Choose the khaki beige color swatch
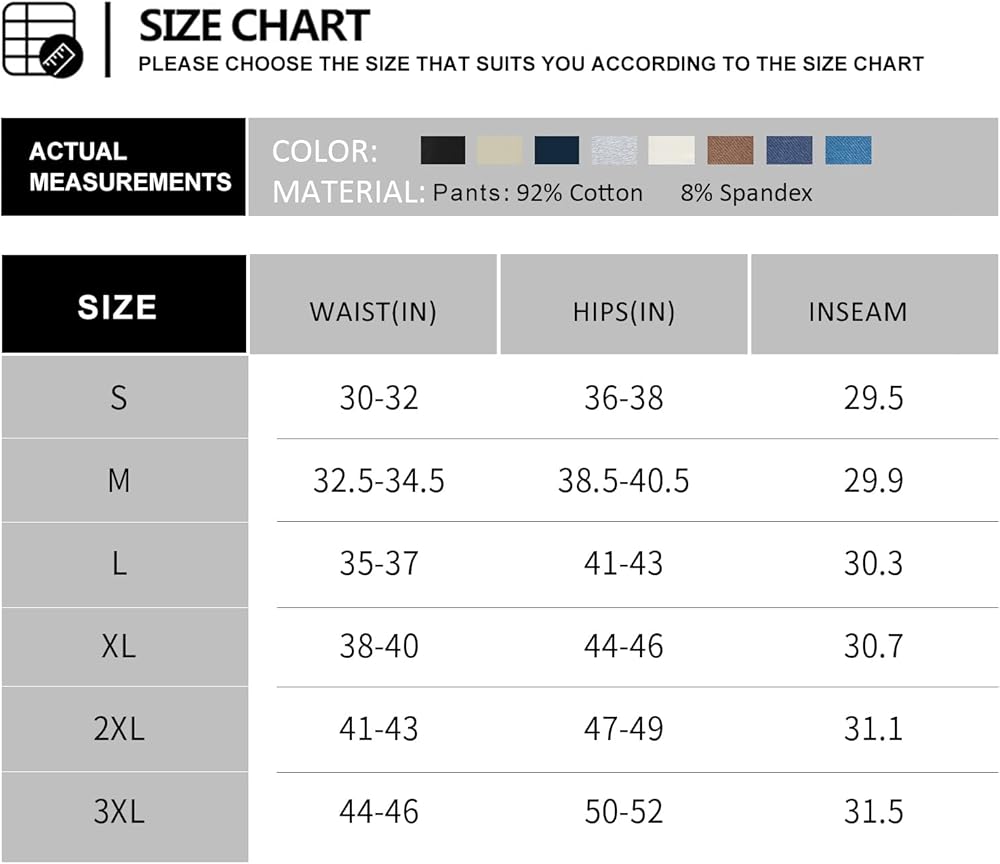The width and height of the screenshot is (1000, 864). tap(500, 151)
